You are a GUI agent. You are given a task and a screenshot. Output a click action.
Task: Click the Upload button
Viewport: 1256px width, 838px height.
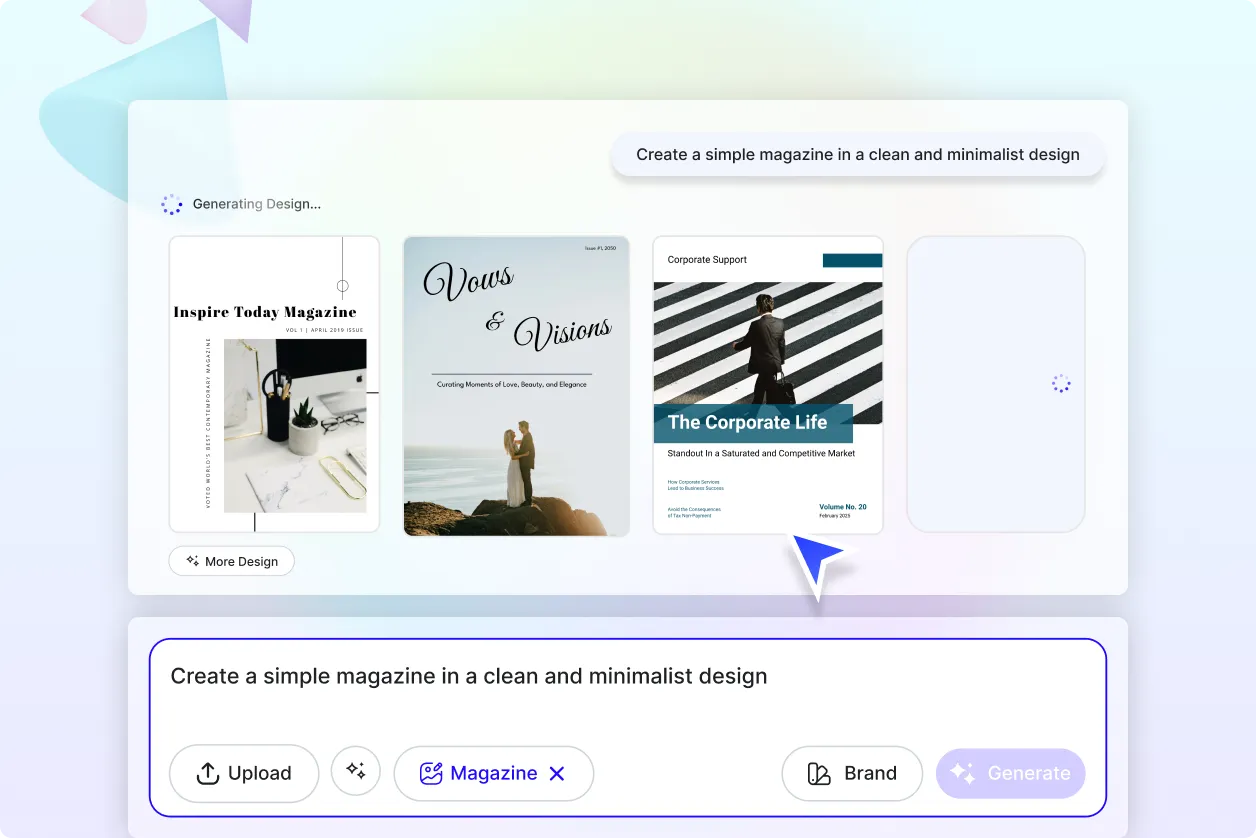[244, 773]
